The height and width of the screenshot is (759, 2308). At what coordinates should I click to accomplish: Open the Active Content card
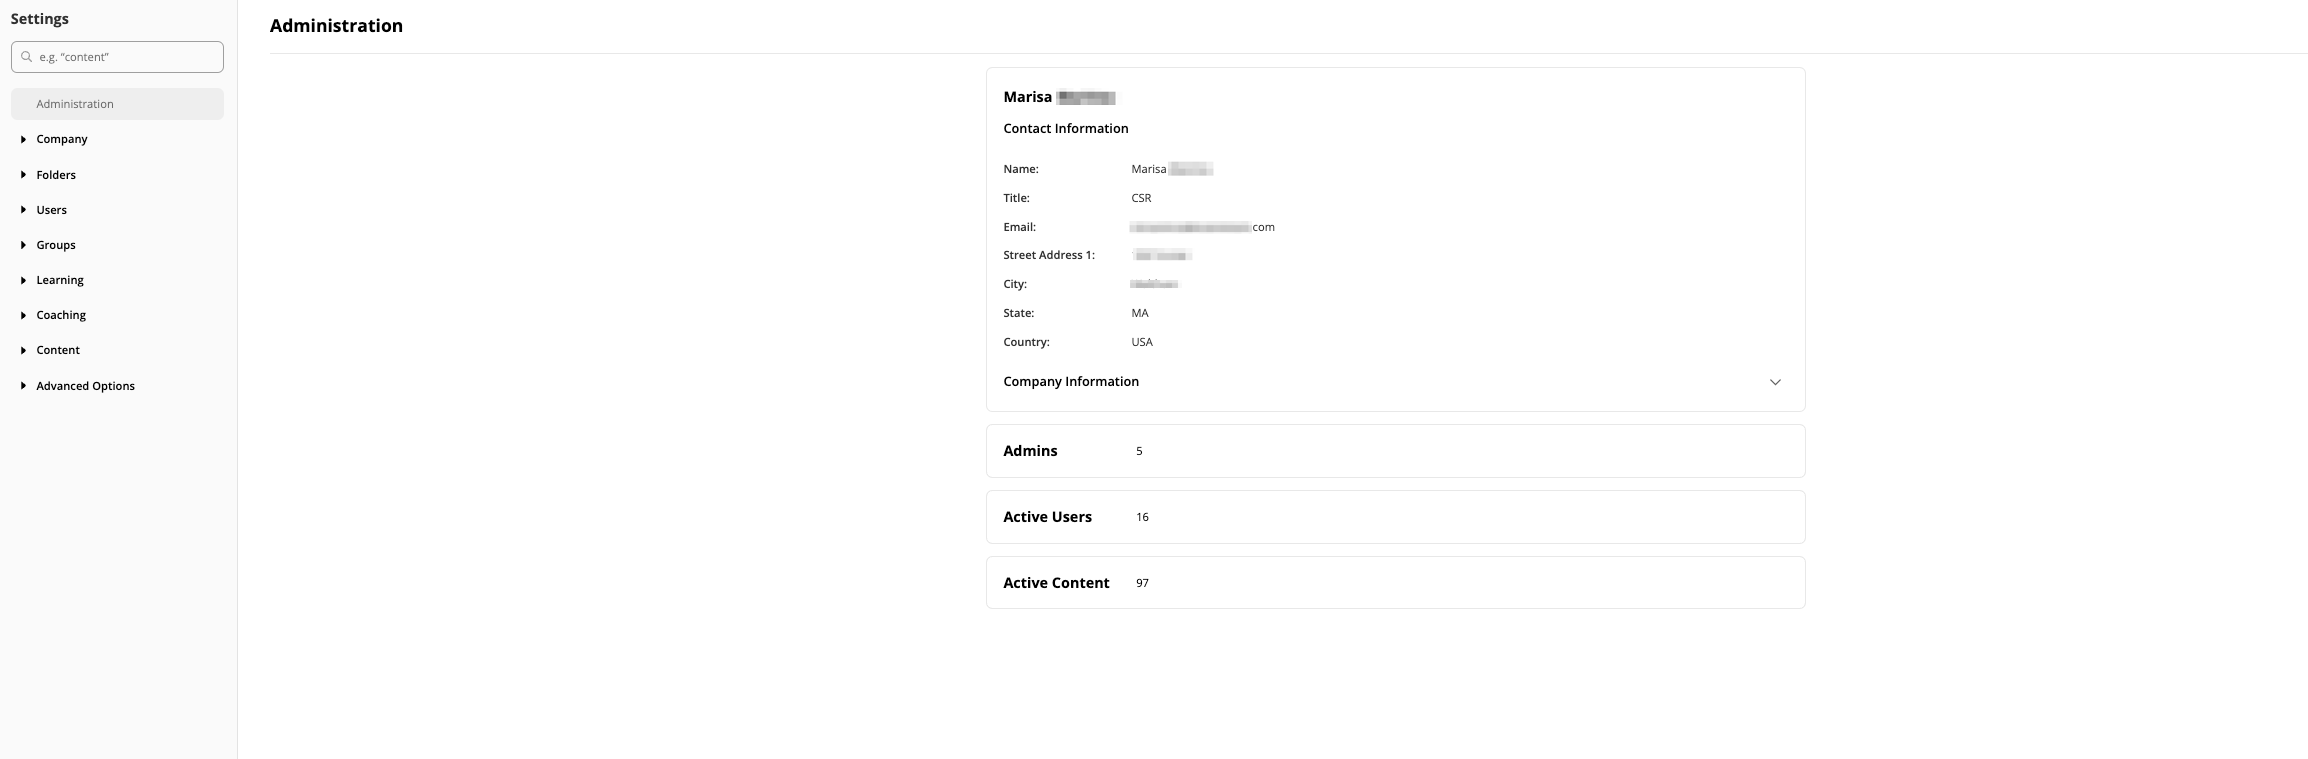[x=1394, y=583]
